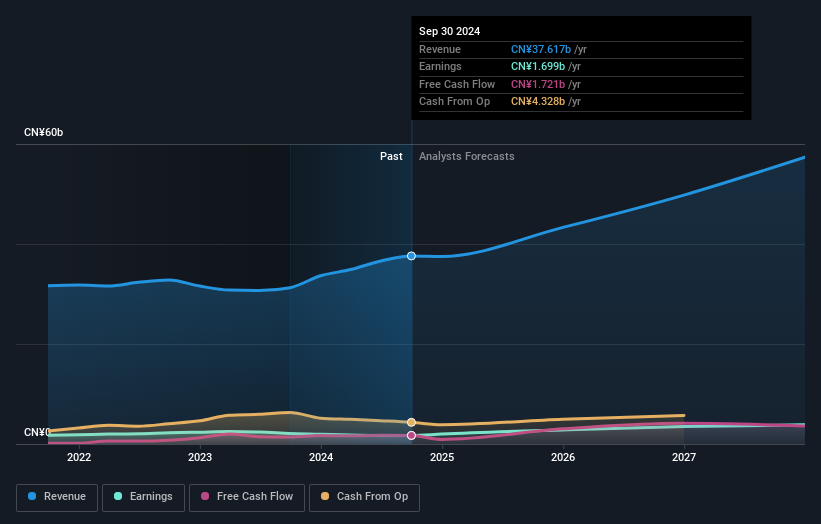Click the Earnings value CN¥1.699b in tooltip
Image resolution: width=821 pixels, height=524 pixels.
tap(538, 66)
